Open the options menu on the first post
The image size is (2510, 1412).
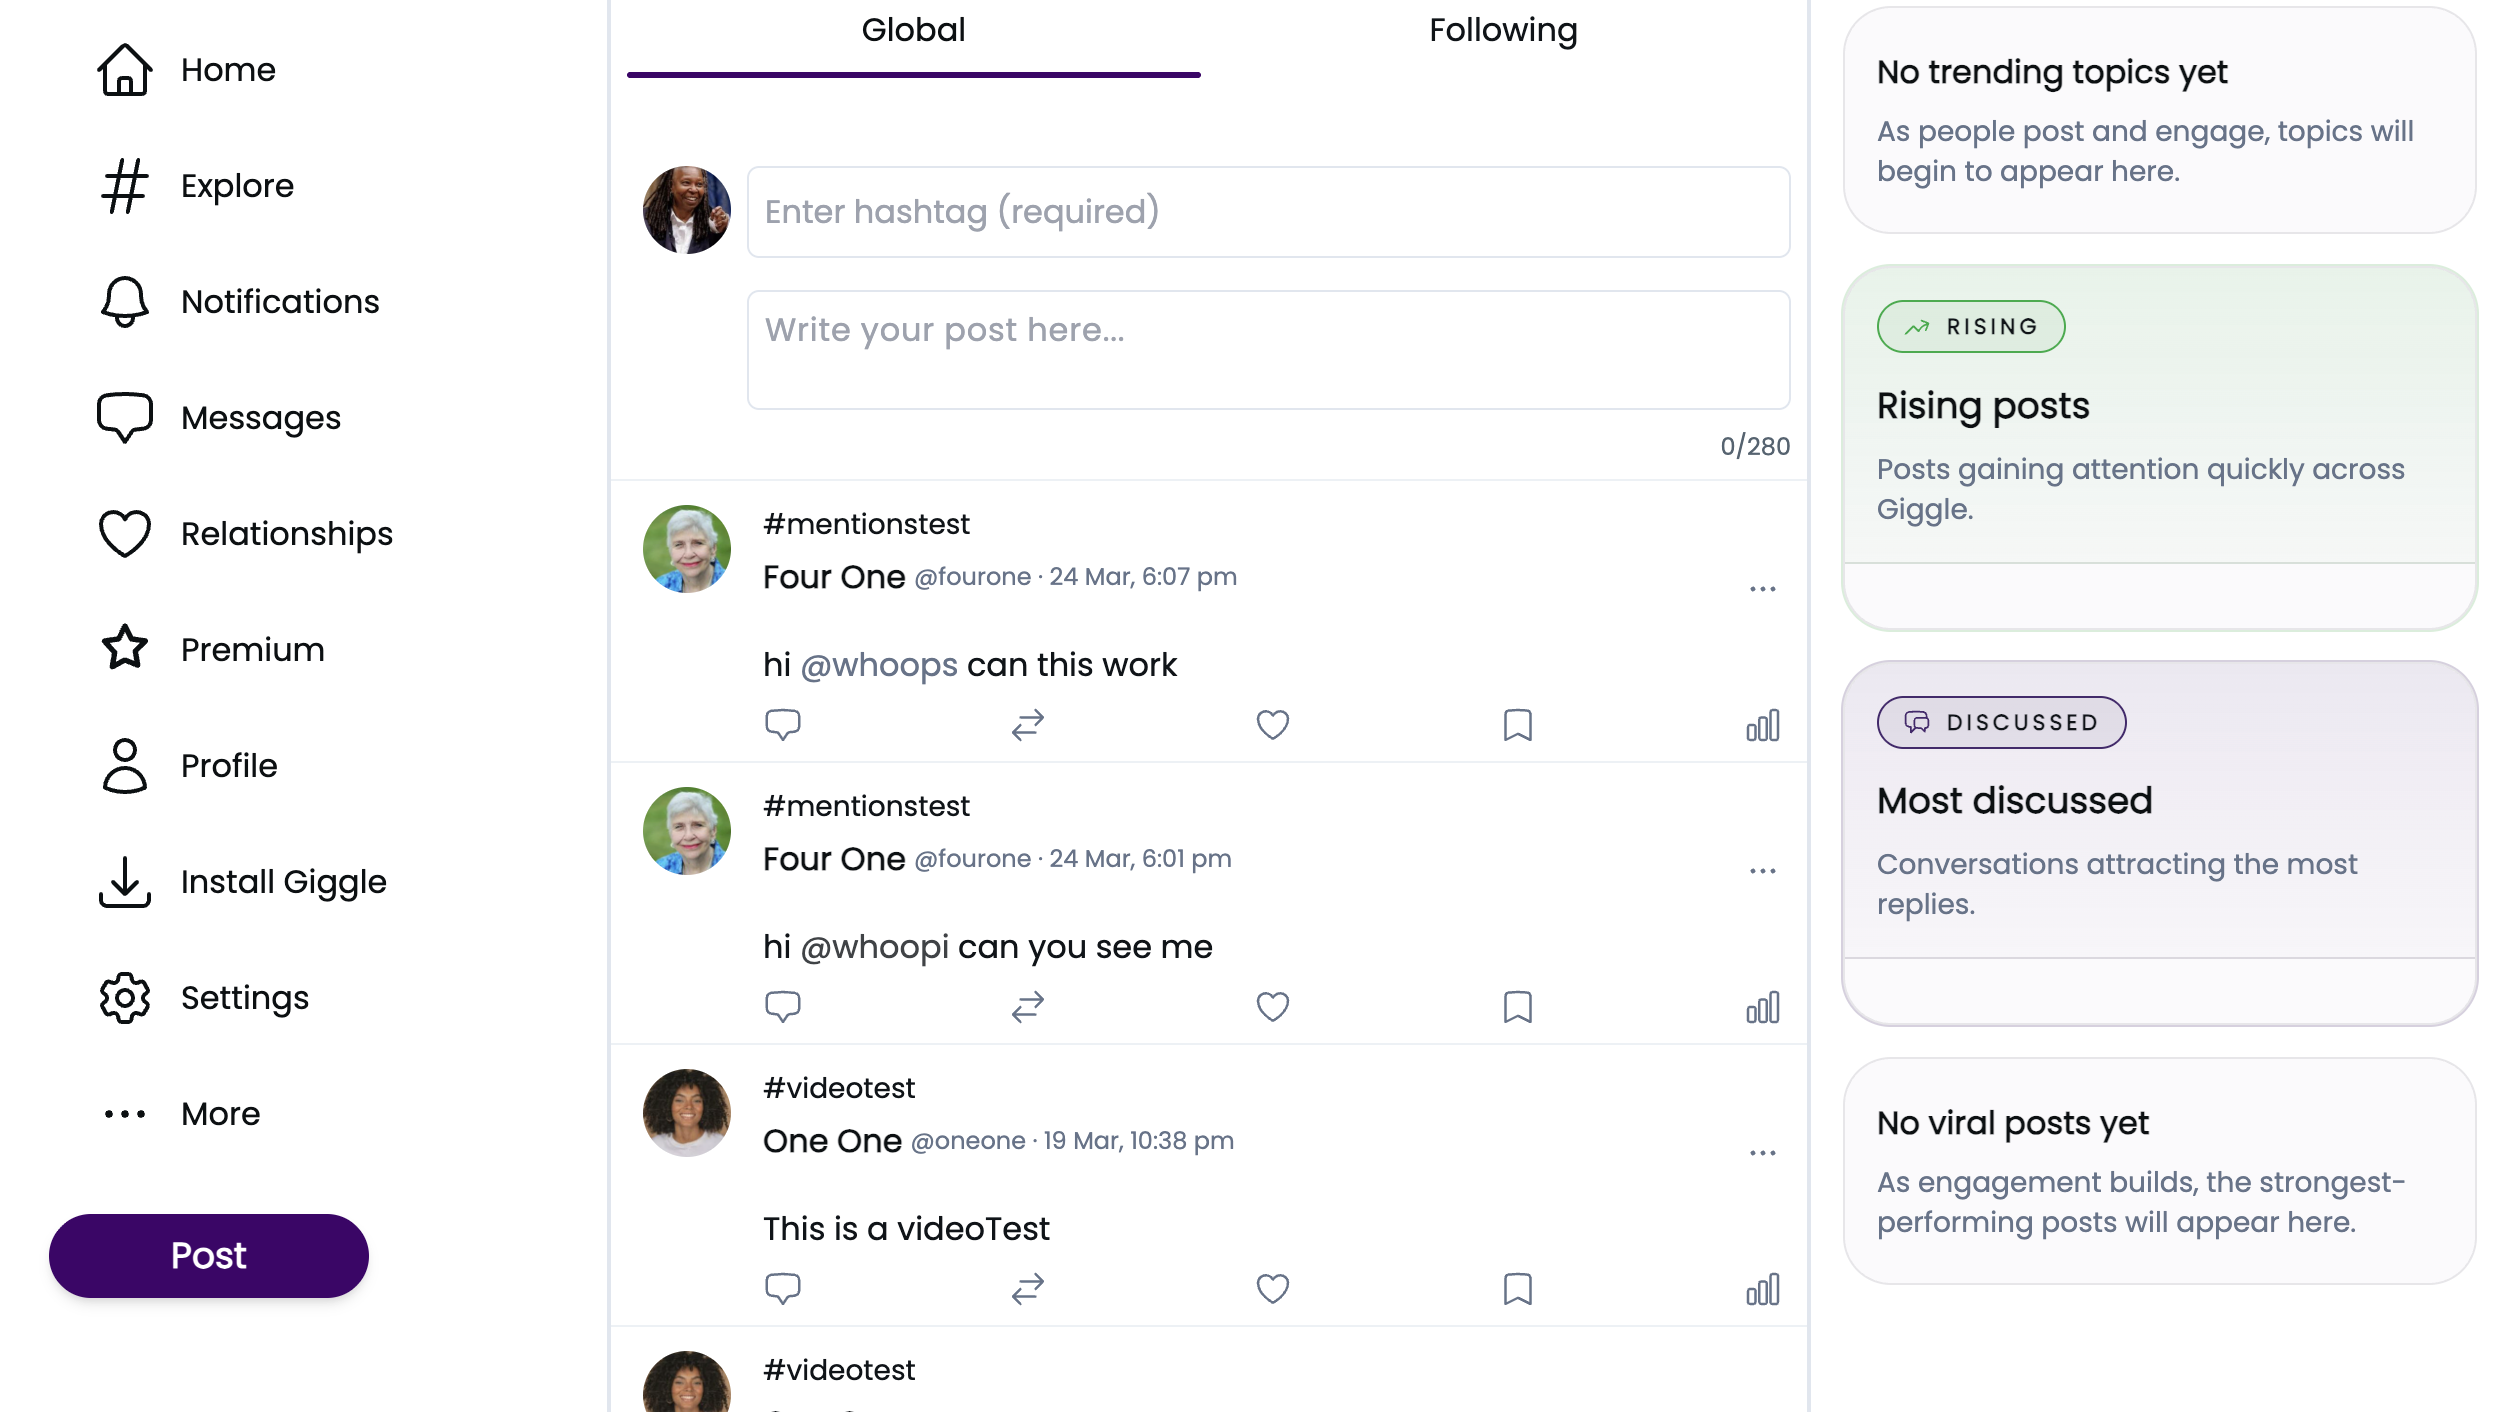click(1762, 589)
